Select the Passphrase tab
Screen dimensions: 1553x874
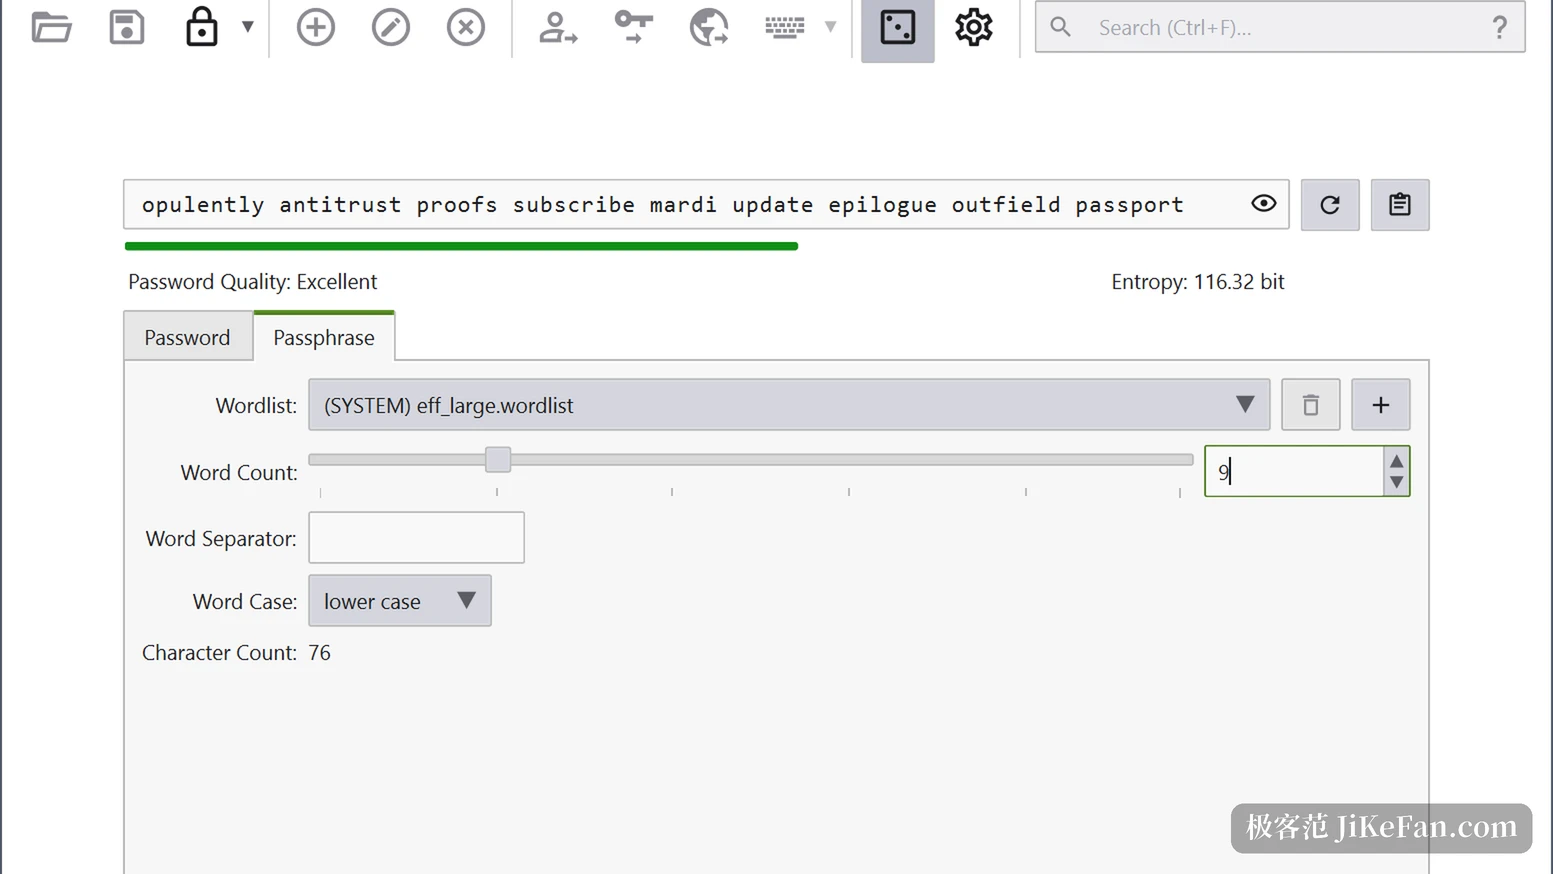point(324,337)
